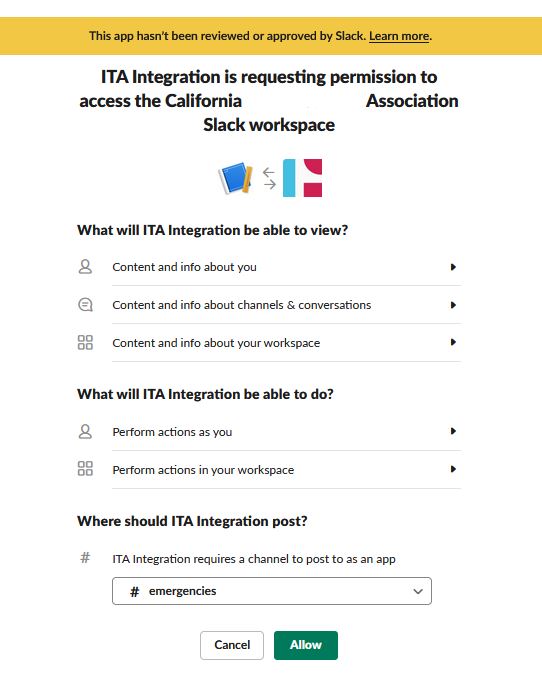Click the two-way arrows icon between the logos
Viewport: 542px width, 673px height.
click(x=269, y=178)
